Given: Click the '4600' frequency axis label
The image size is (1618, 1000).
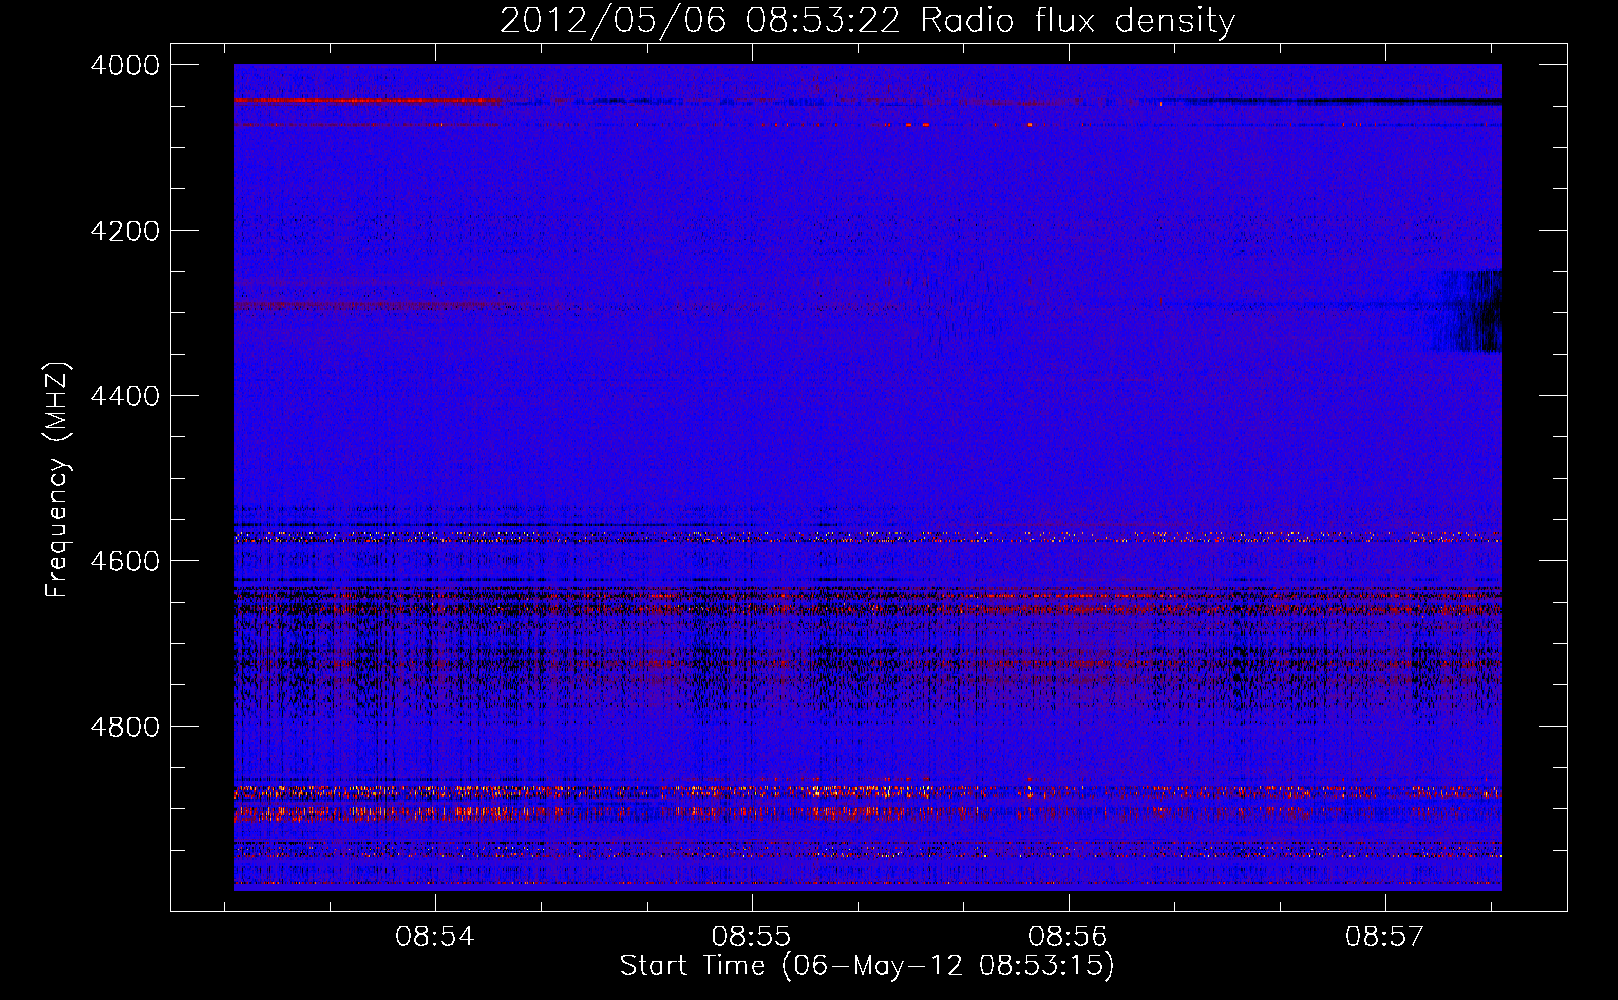Looking at the screenshot, I should click(125, 561).
